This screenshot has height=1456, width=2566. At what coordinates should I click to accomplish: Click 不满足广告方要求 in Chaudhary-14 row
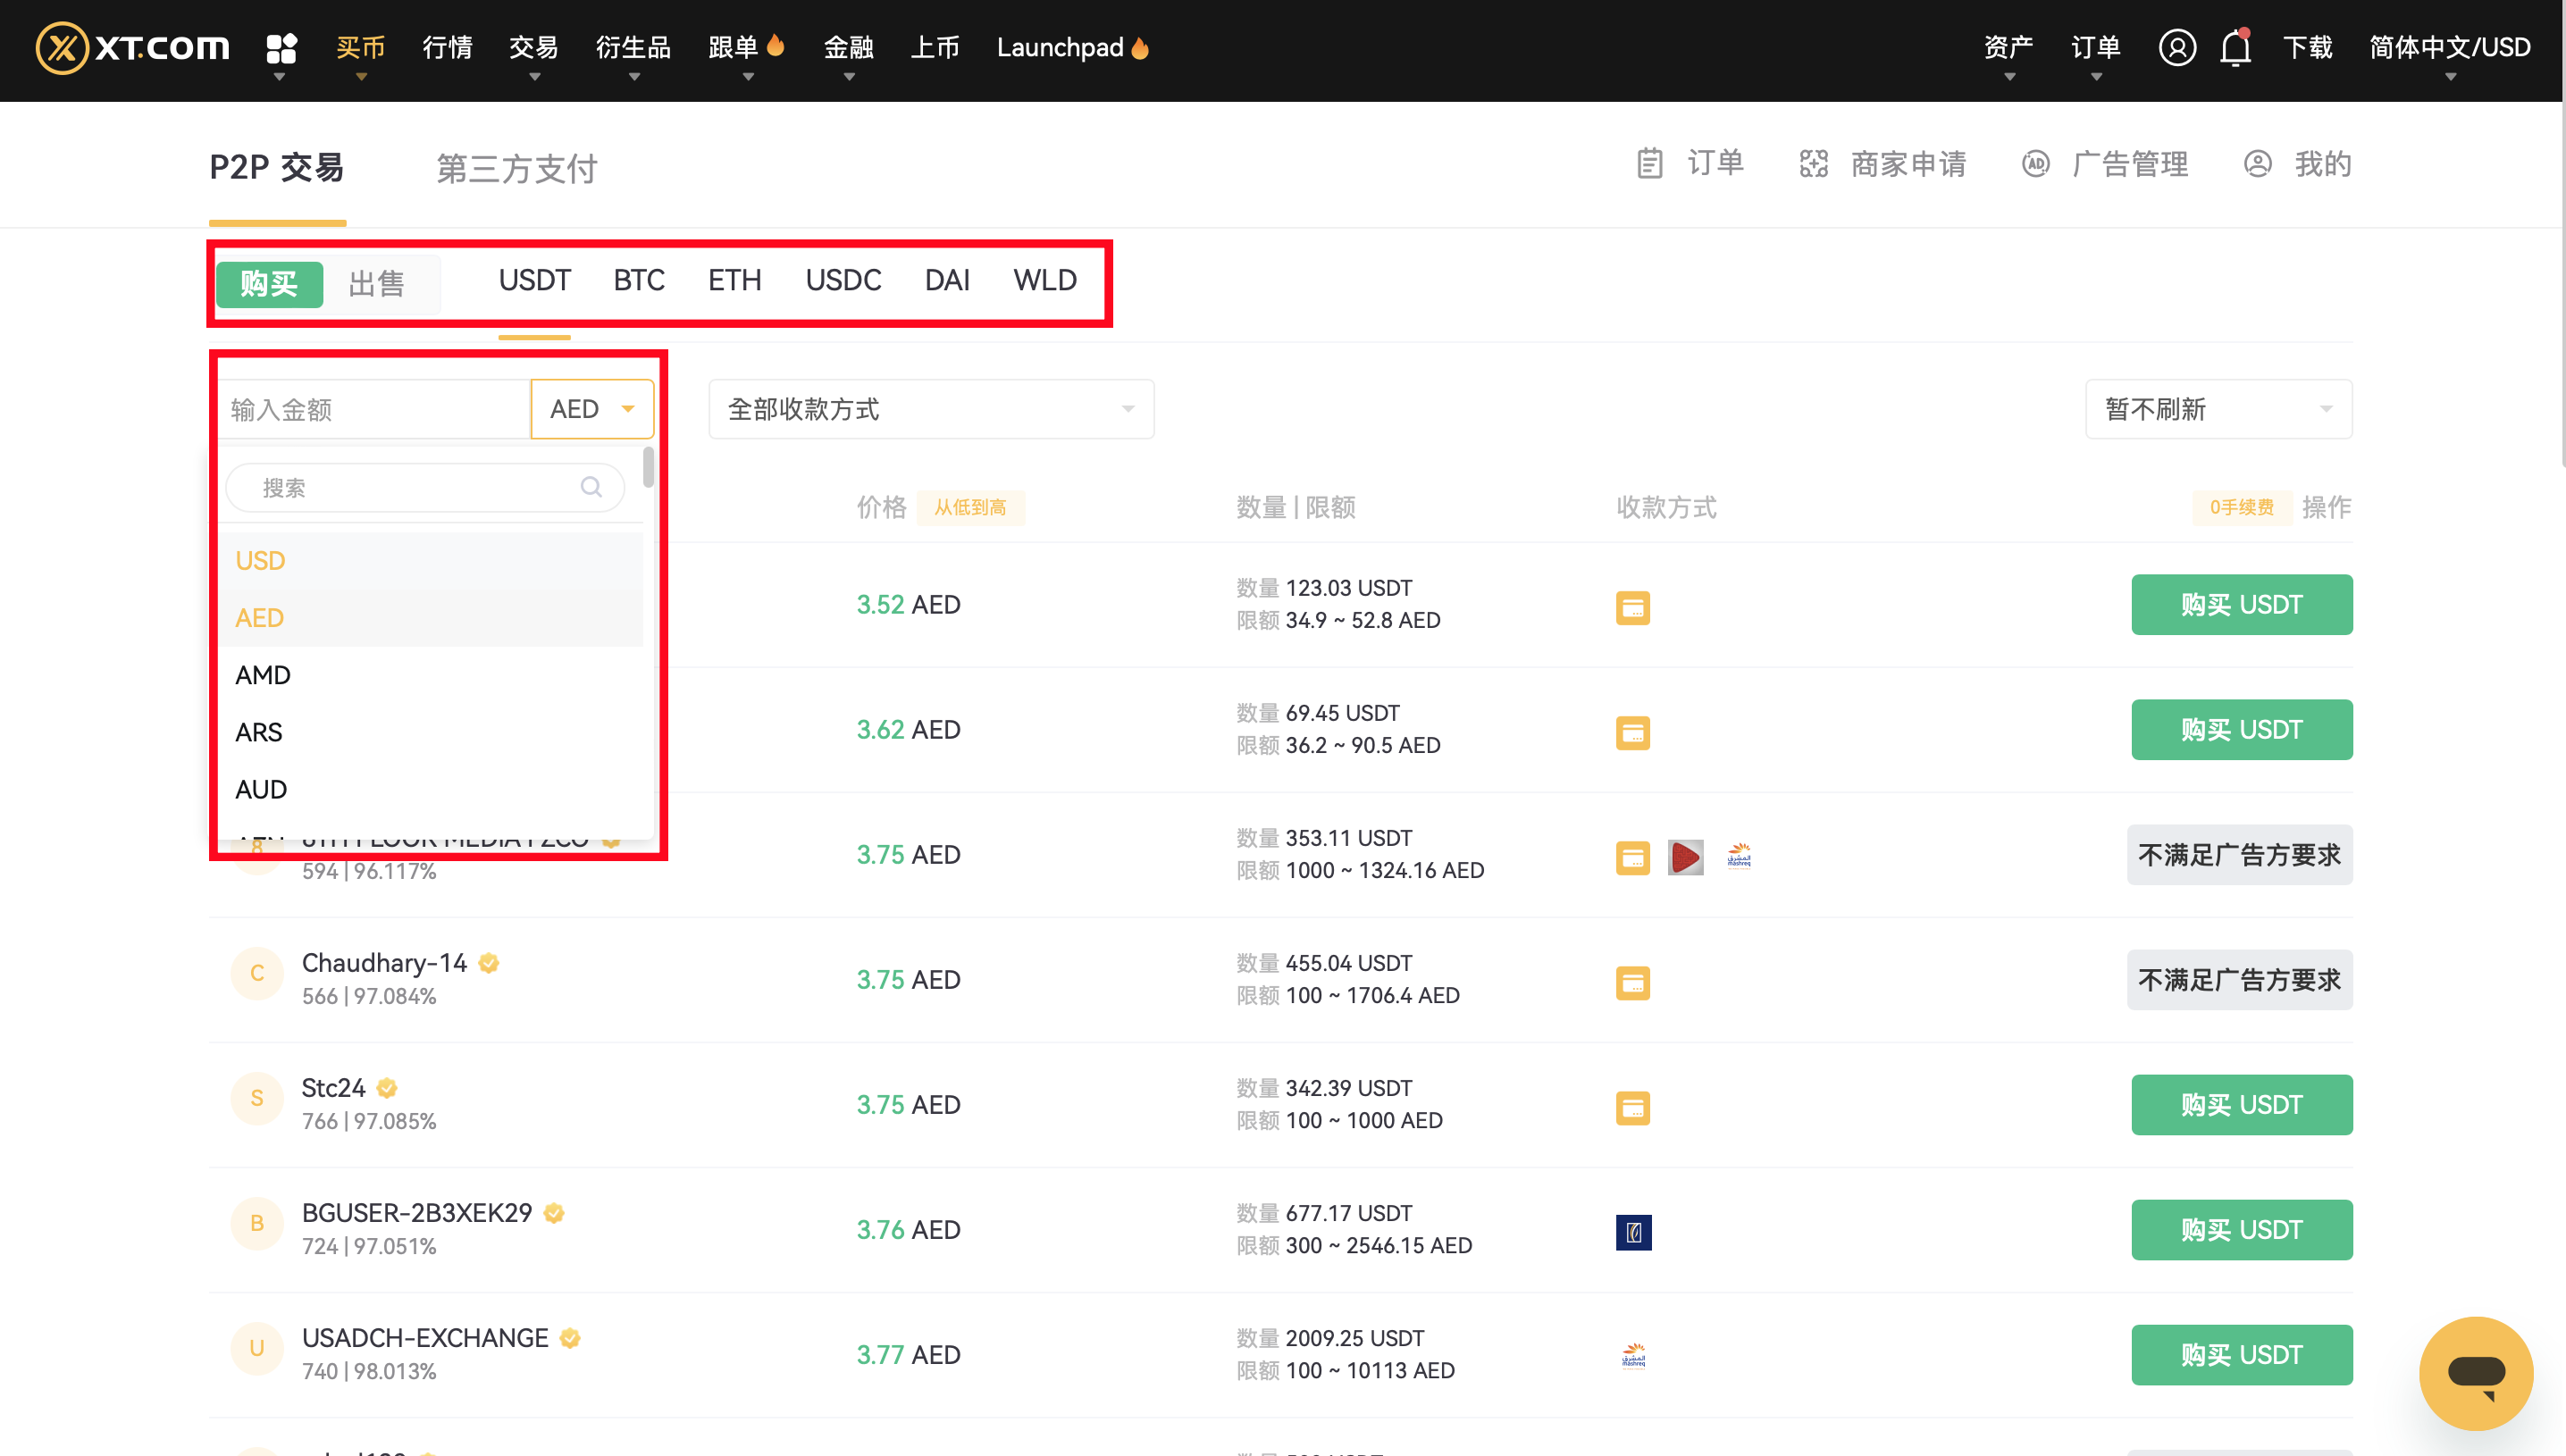2239,979
